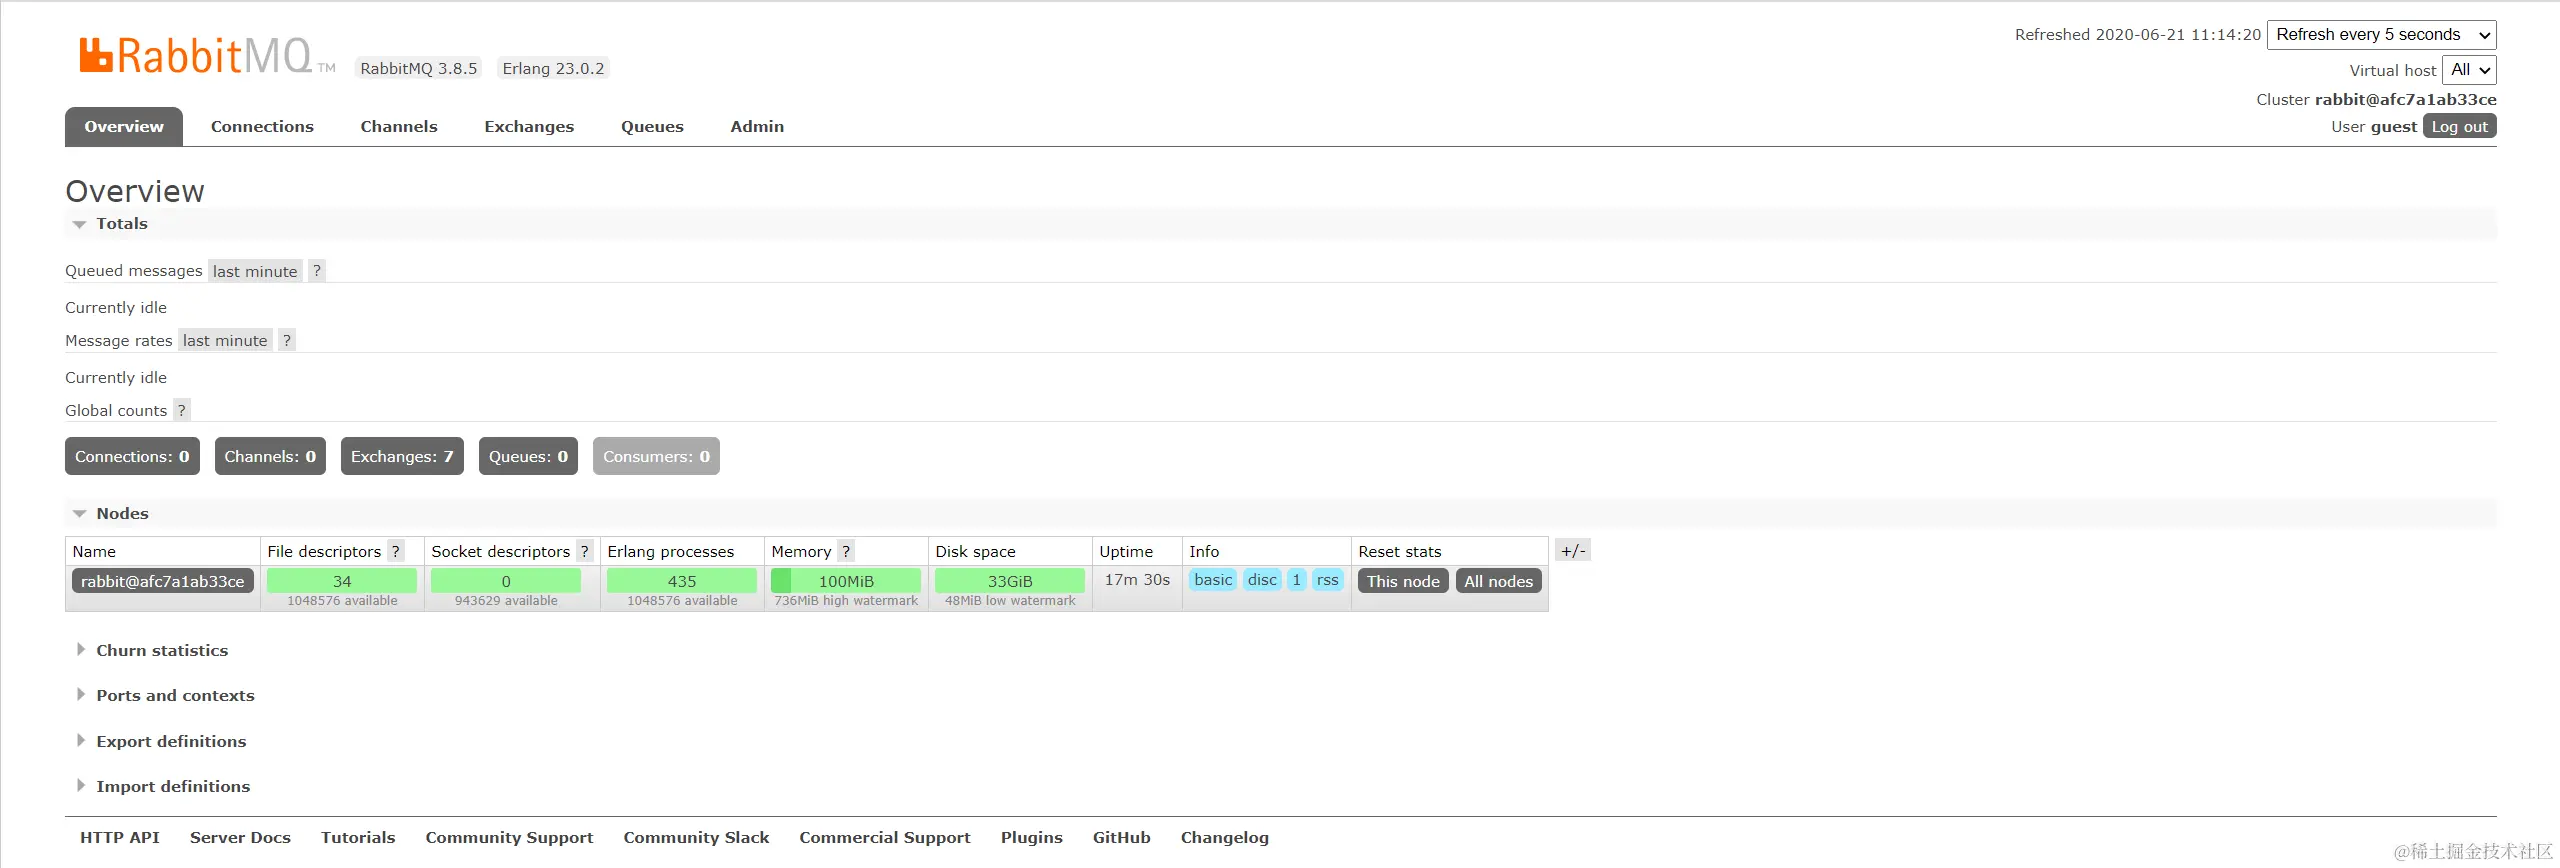Open the Community Support link

(509, 838)
